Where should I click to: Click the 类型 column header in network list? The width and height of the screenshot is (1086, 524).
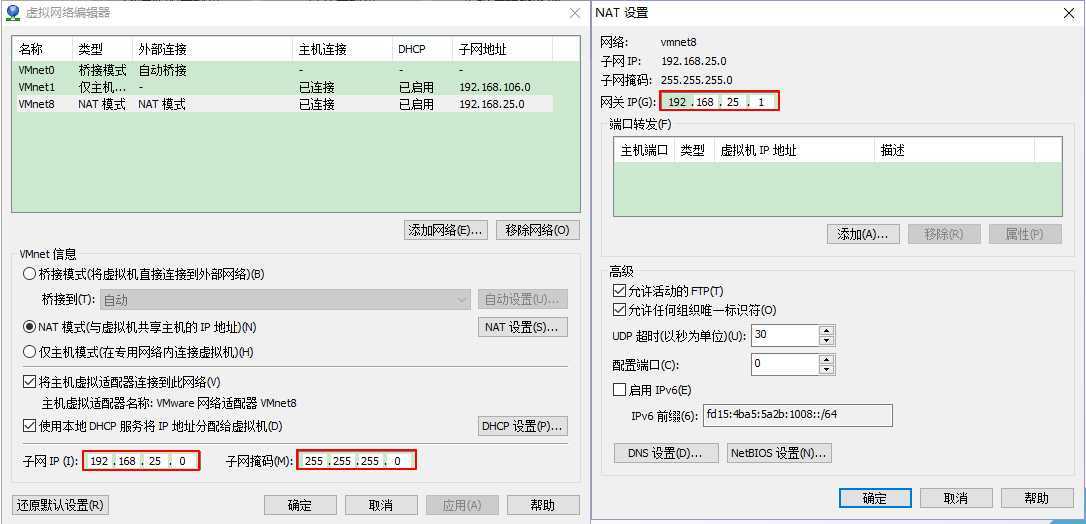pyautogui.click(x=102, y=49)
